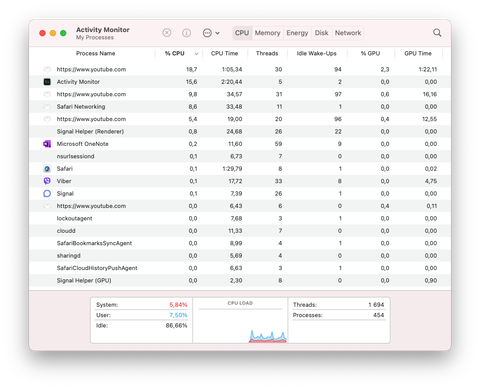The height and width of the screenshot is (389, 480).
Task: Click the CPU LOAD graph
Action: [240, 320]
